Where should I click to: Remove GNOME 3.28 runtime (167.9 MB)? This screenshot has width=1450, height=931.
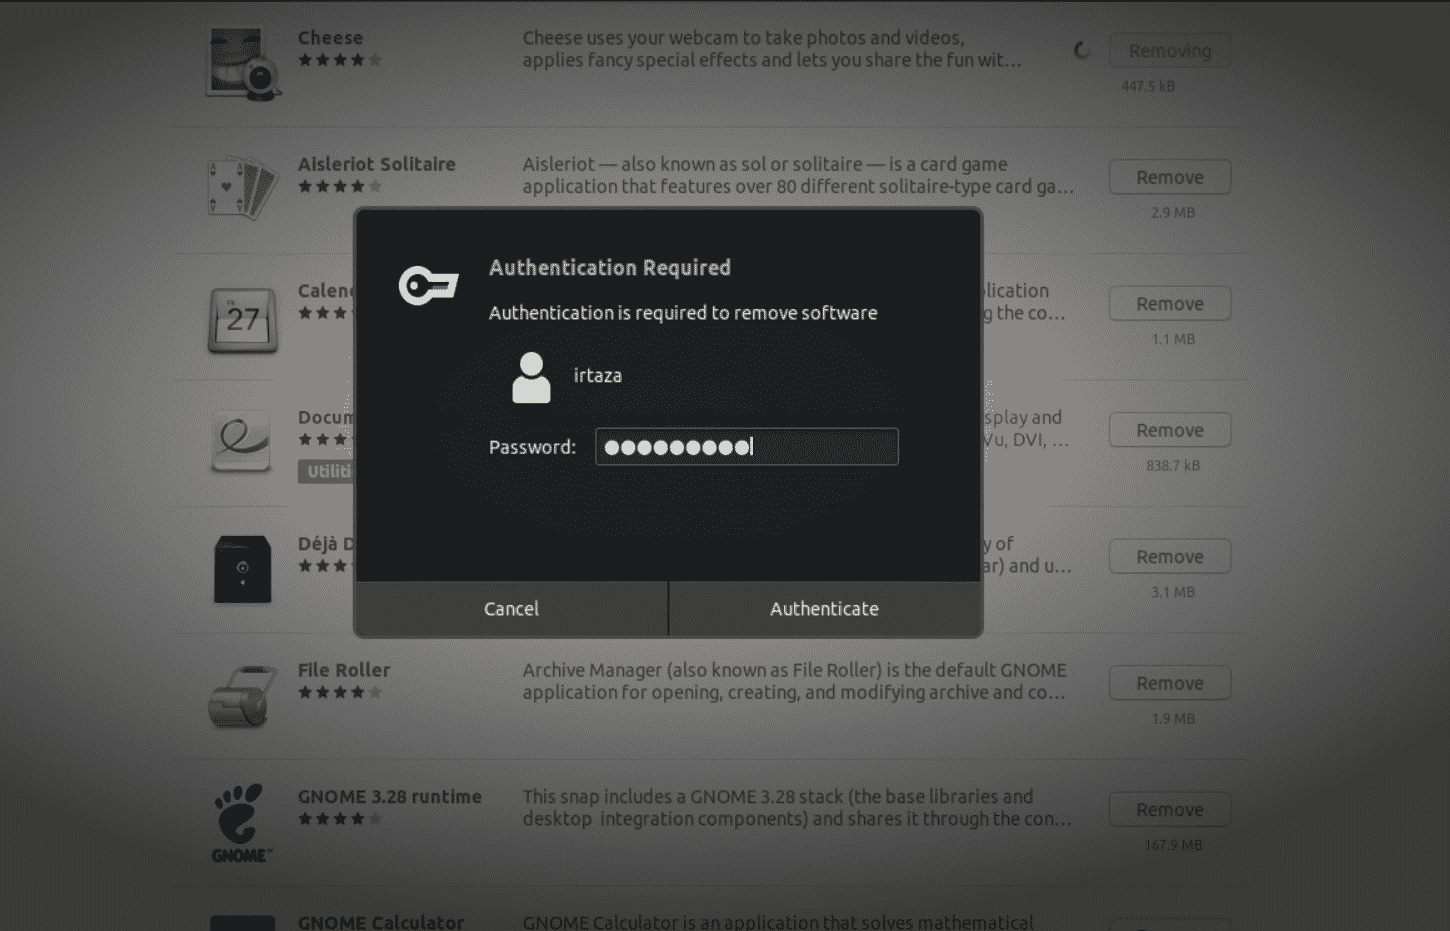pos(1169,809)
